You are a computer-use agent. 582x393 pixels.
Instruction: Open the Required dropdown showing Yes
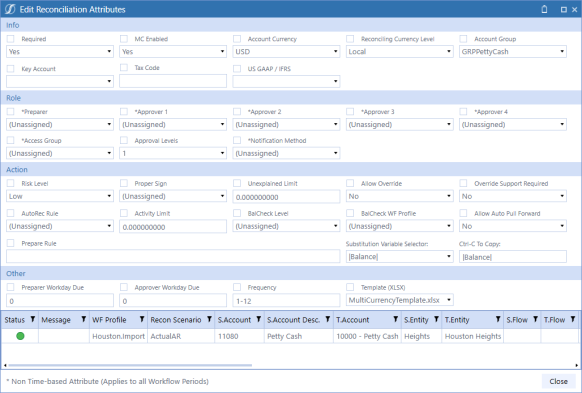pyautogui.click(x=60, y=52)
